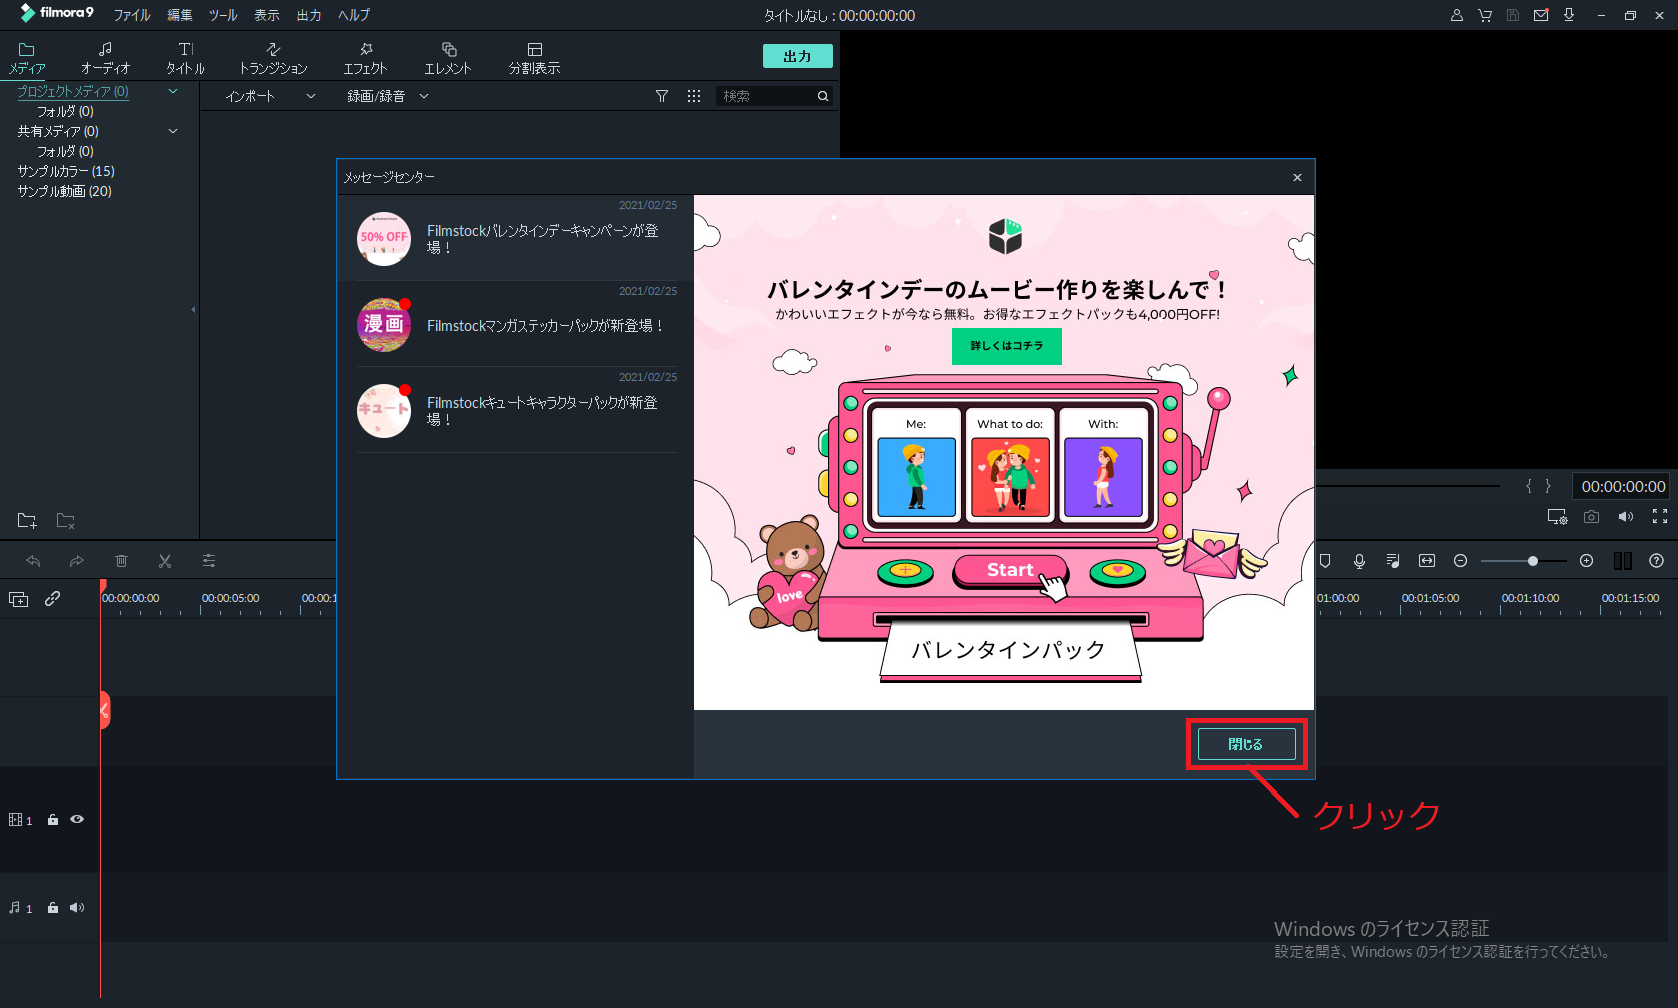Open the Filmstock manga sticker pack message
The height and width of the screenshot is (1008, 1678).
(x=517, y=325)
